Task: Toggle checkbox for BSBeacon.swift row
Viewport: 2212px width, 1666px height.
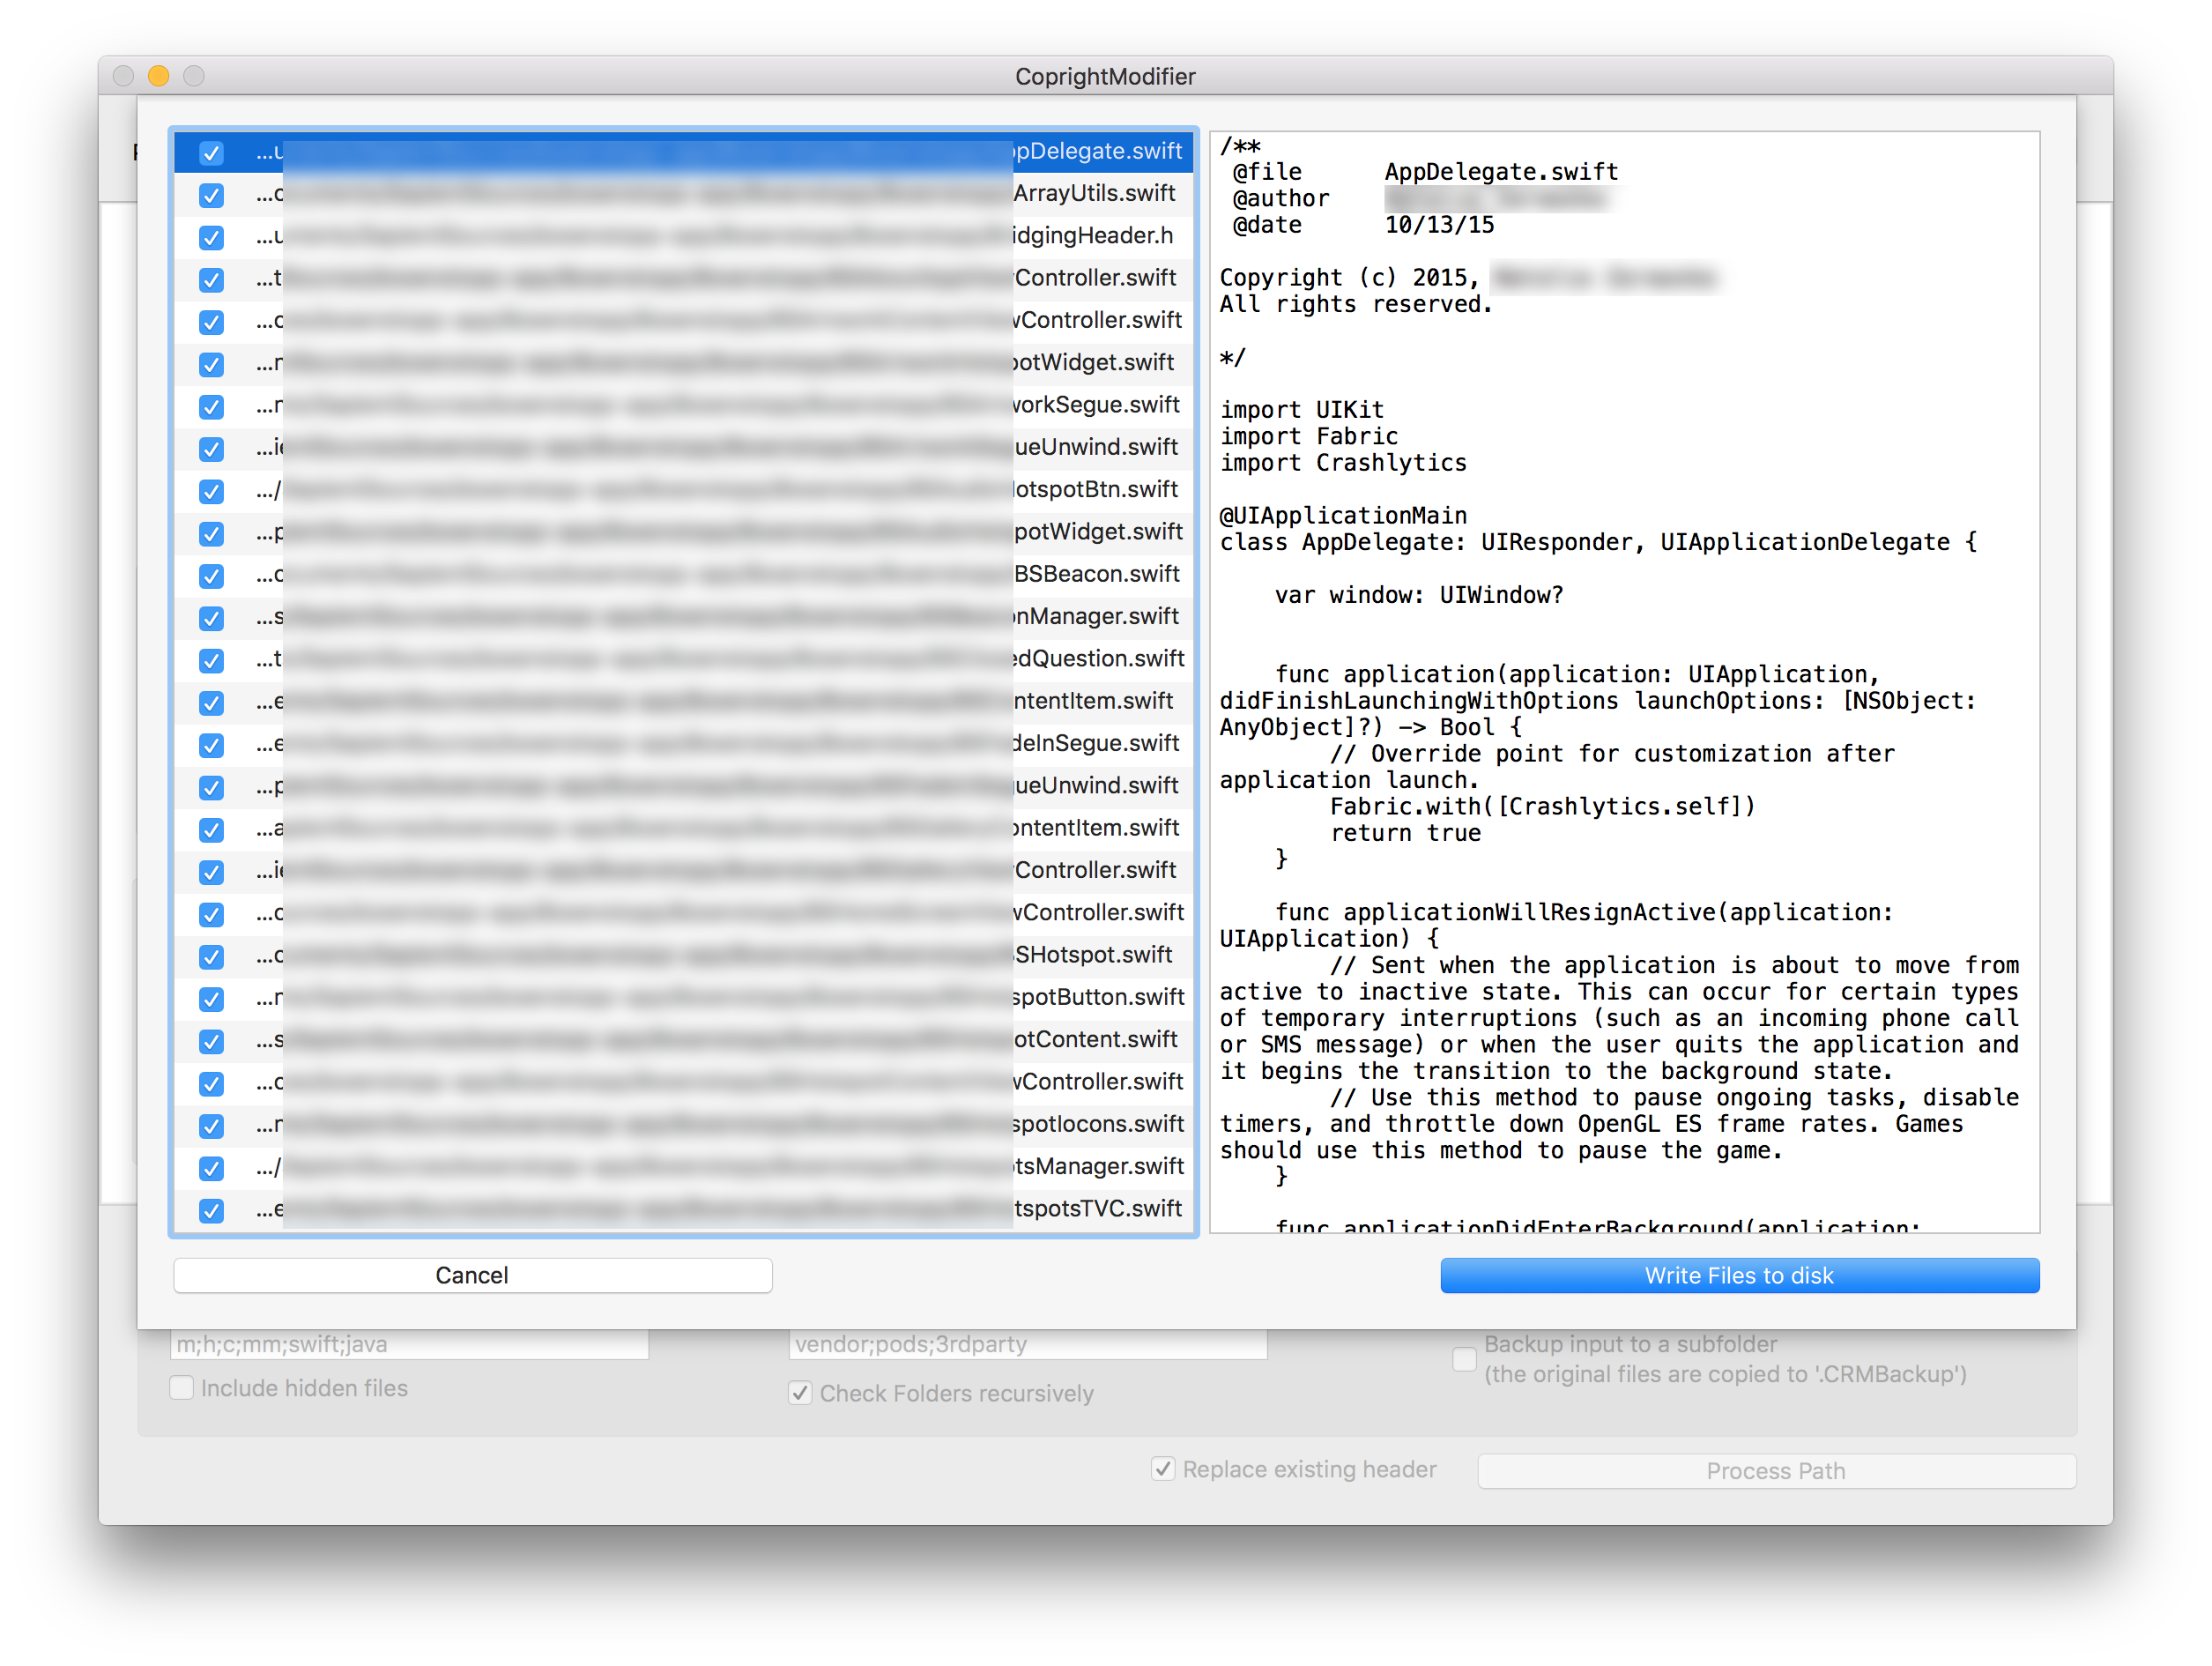Action: (x=211, y=576)
